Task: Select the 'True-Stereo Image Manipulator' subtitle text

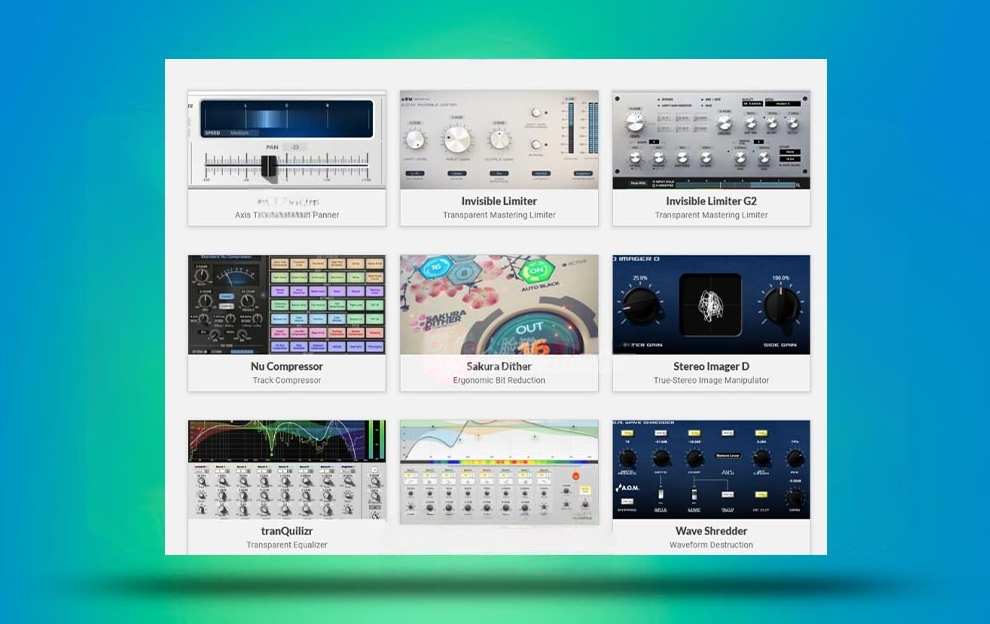Action: point(711,380)
